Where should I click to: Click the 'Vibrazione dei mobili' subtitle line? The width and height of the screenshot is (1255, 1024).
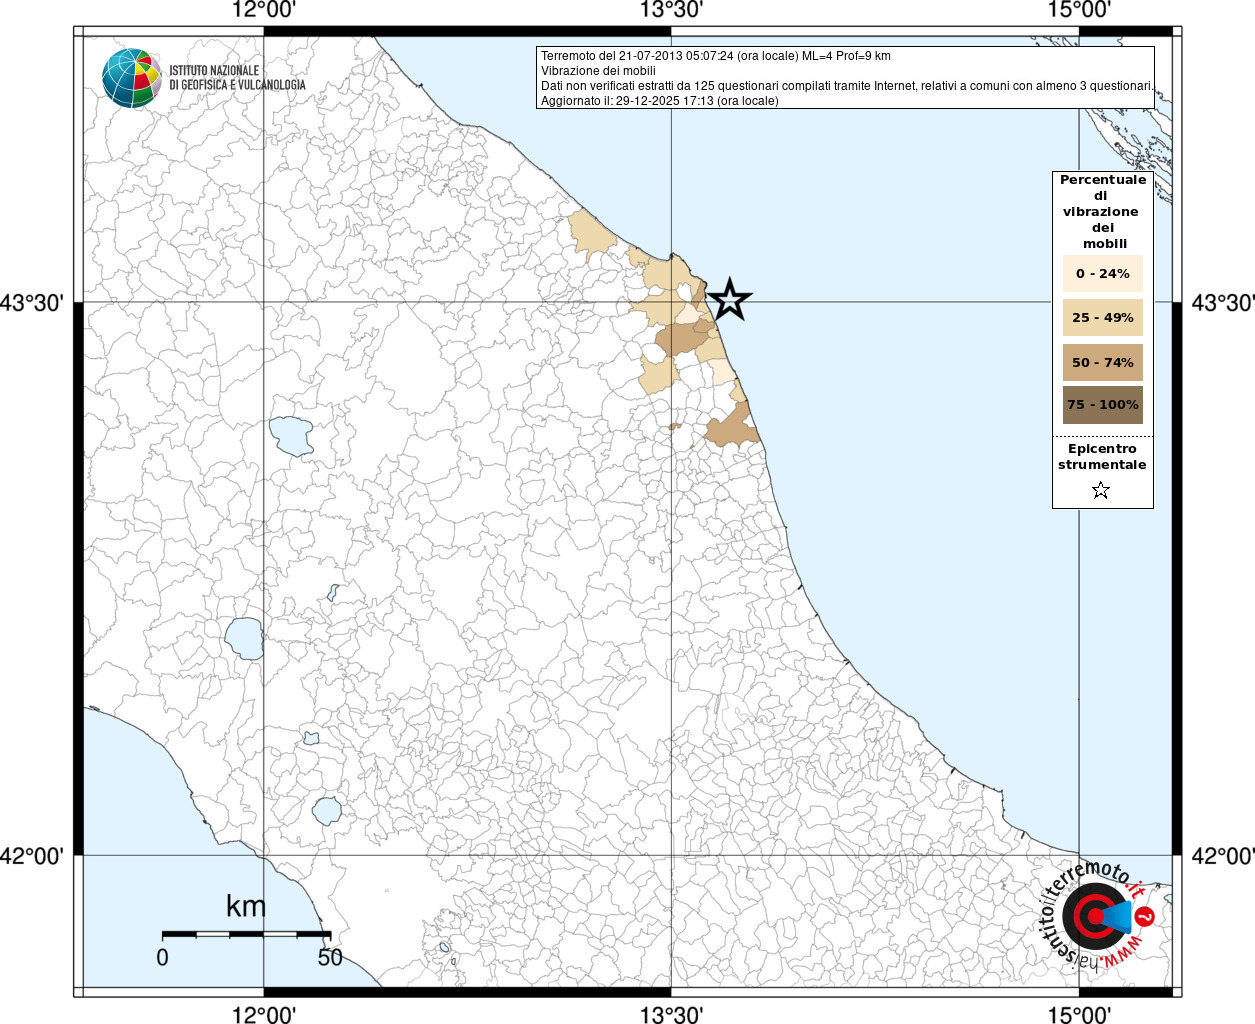pyautogui.click(x=598, y=71)
